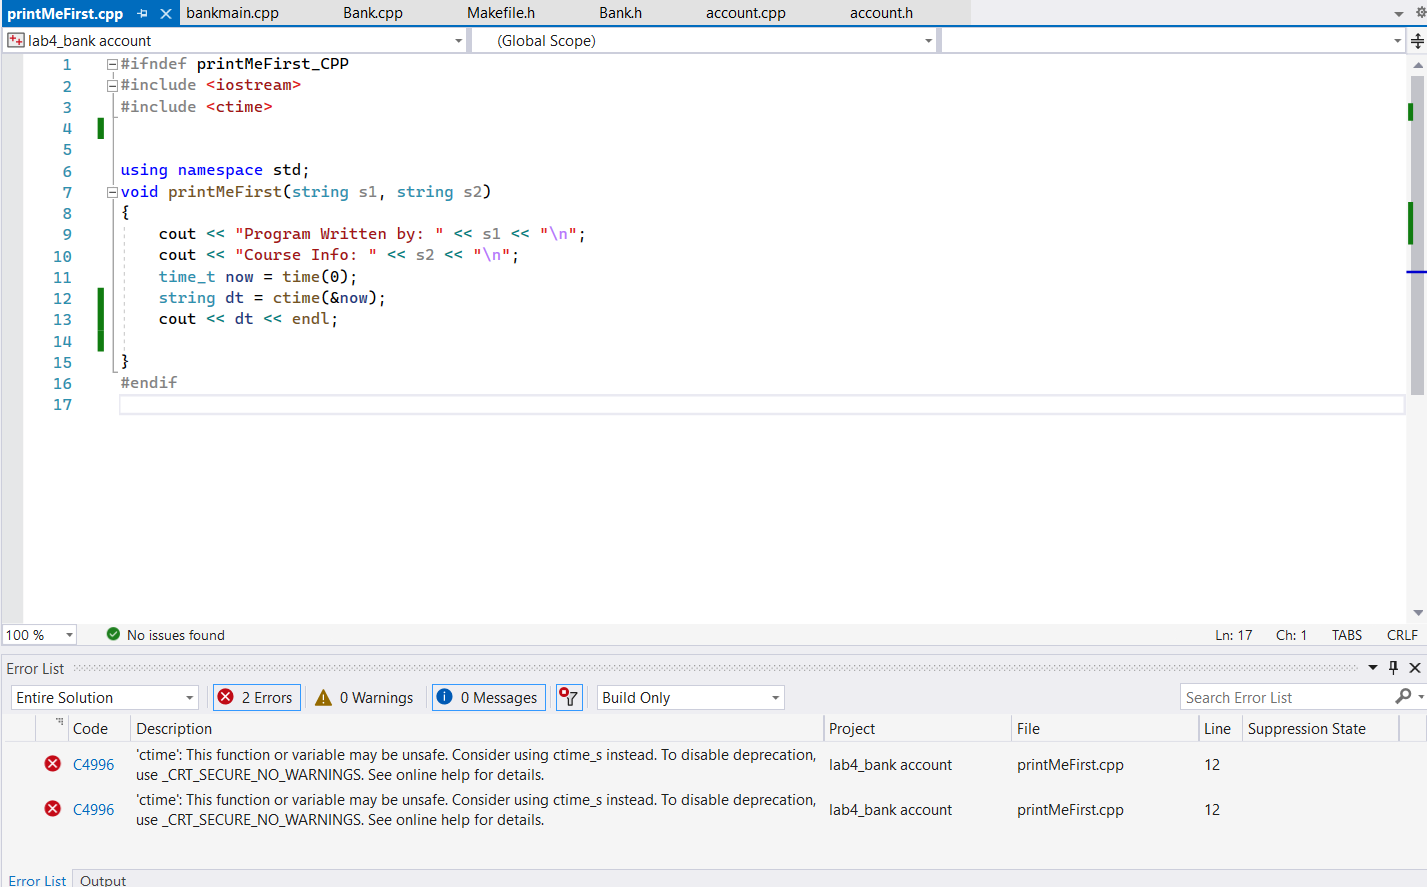Switch to the bankmain.cpp tab
Image resolution: width=1427 pixels, height=887 pixels.
click(x=232, y=13)
